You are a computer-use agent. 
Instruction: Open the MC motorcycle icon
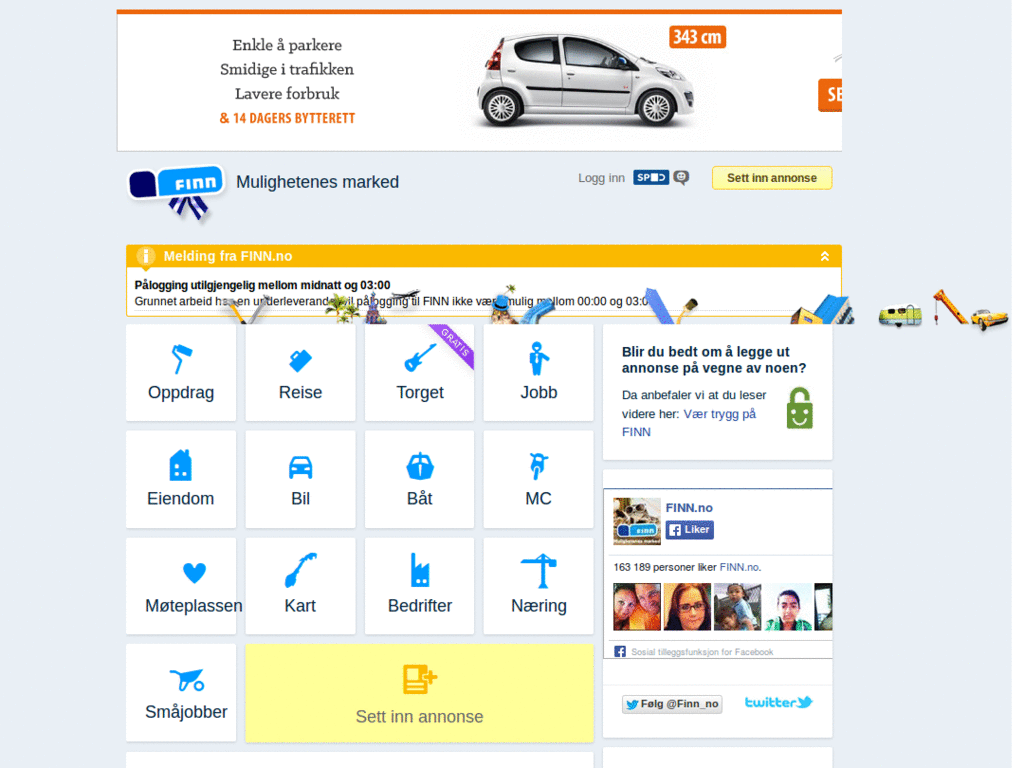[x=538, y=465]
